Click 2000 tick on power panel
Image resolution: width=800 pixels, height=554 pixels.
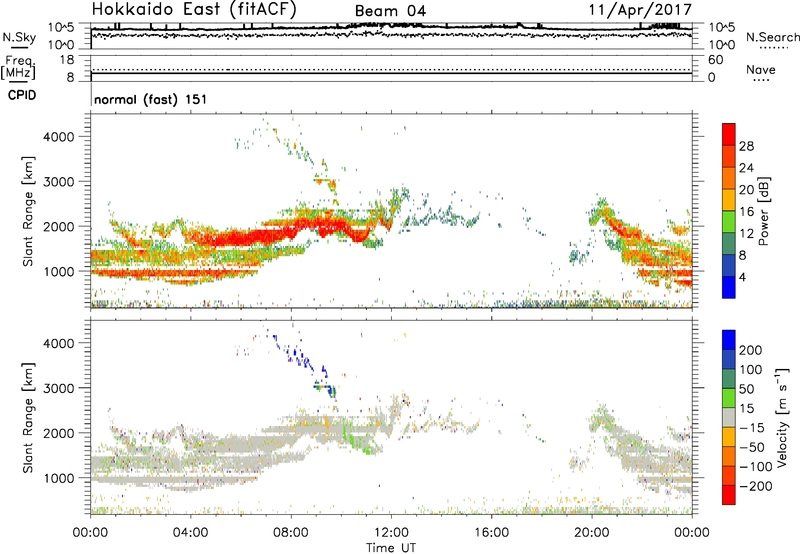coord(58,226)
